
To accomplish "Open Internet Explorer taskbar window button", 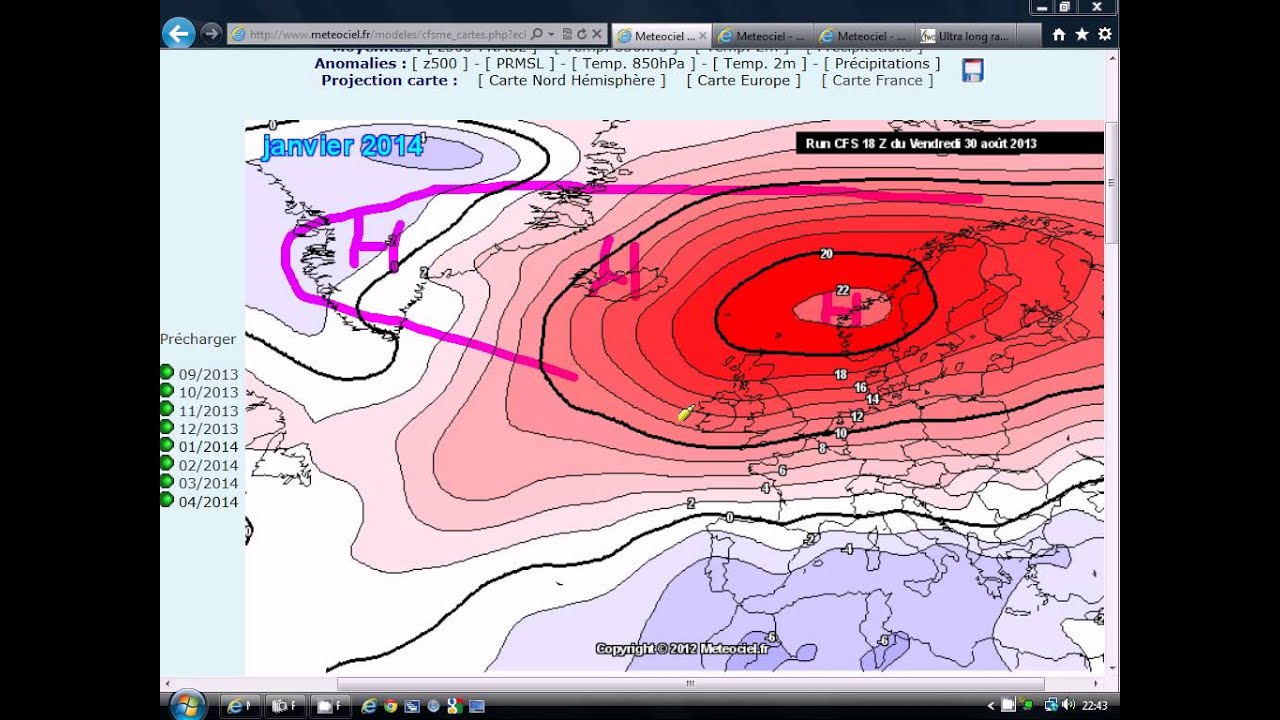I will 238,706.
